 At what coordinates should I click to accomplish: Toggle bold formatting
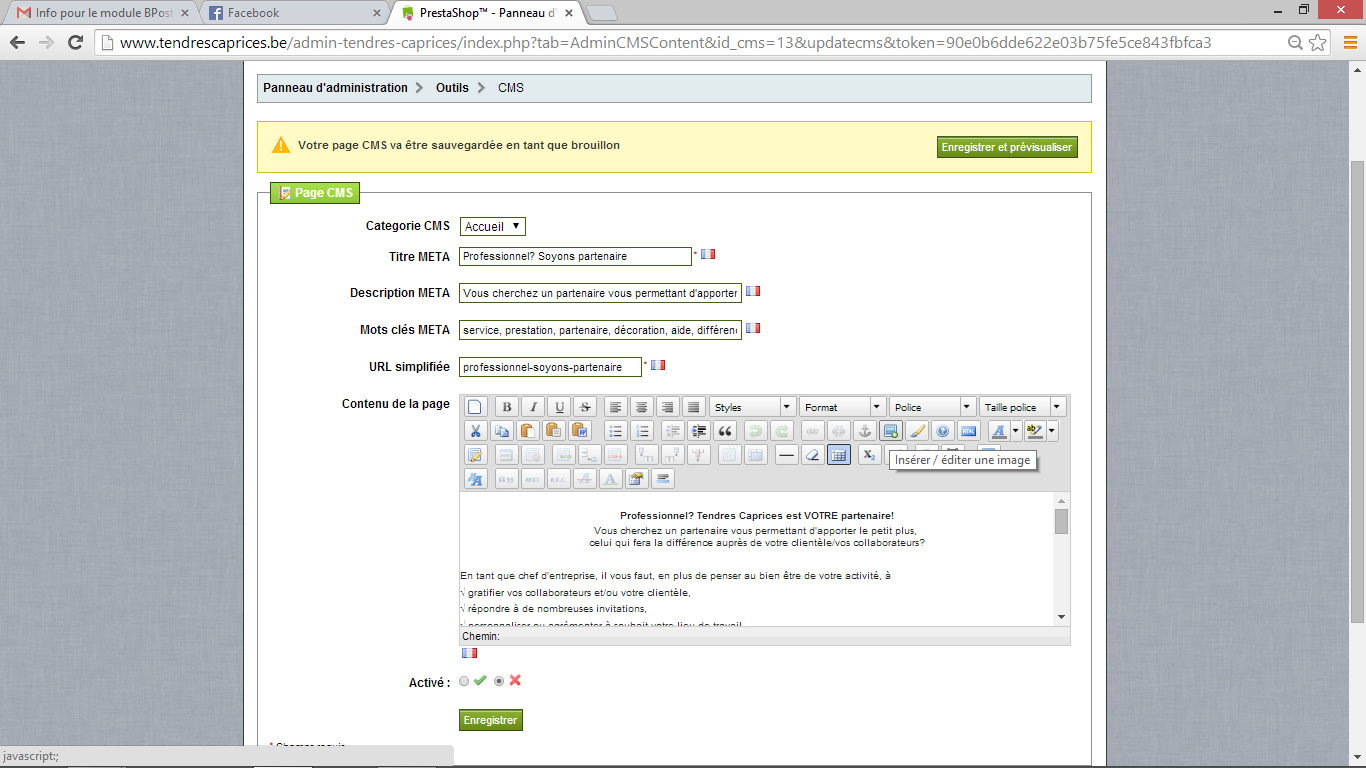coord(507,407)
